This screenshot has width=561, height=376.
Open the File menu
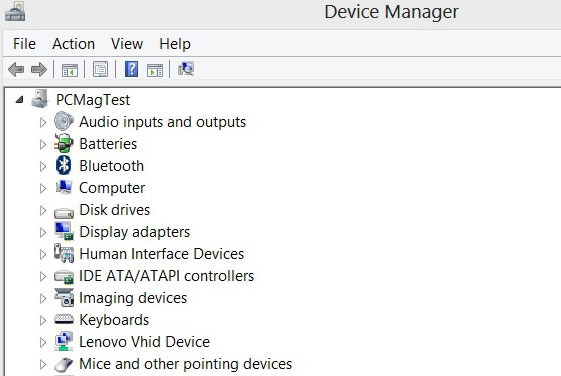(24, 44)
